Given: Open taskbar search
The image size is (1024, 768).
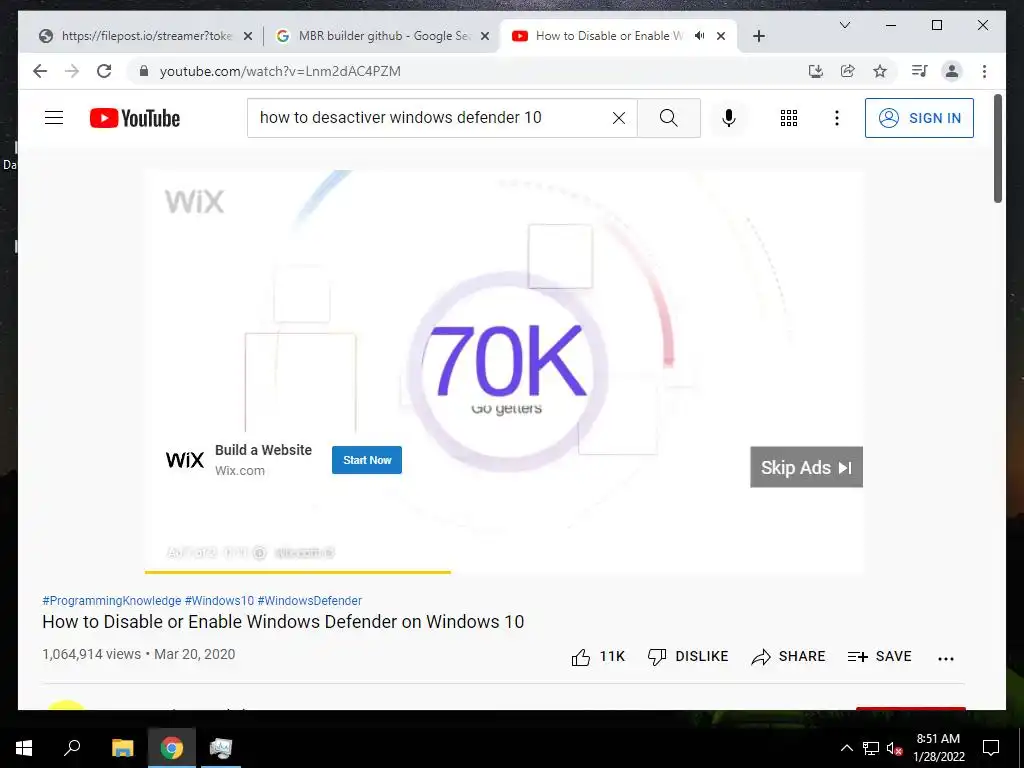Looking at the screenshot, I should (72, 748).
